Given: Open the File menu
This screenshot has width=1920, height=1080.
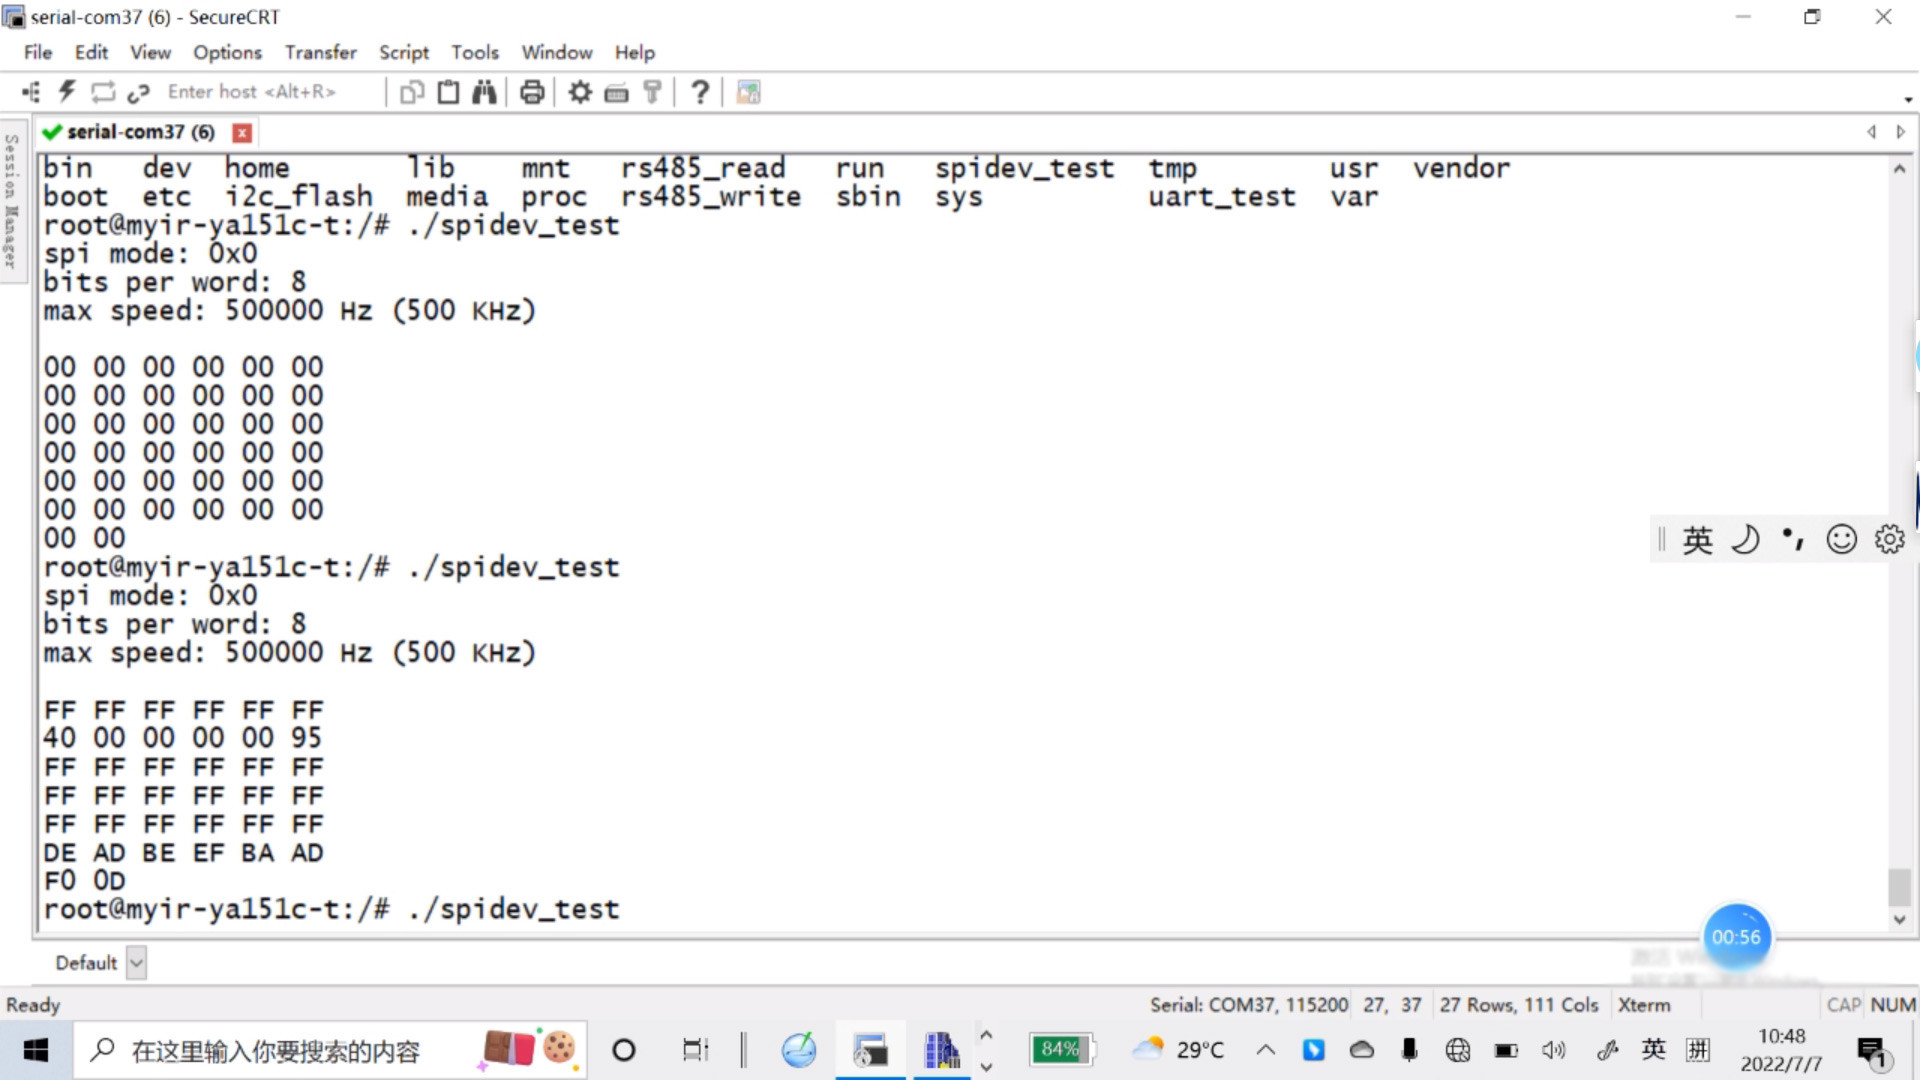Looking at the screenshot, I should (x=38, y=52).
